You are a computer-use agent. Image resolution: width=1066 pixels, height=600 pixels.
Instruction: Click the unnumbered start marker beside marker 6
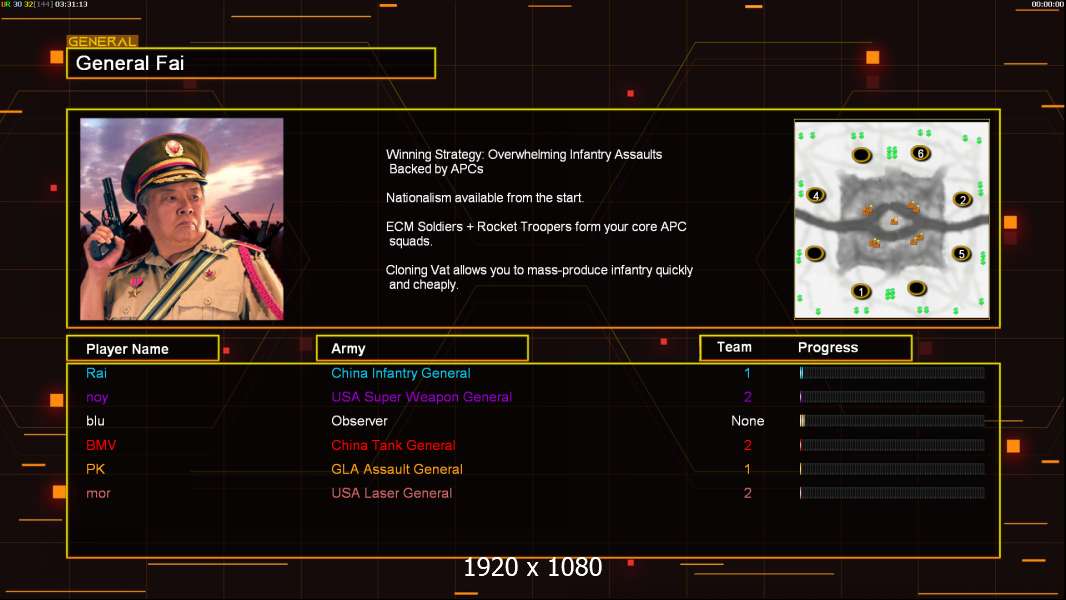tap(861, 155)
